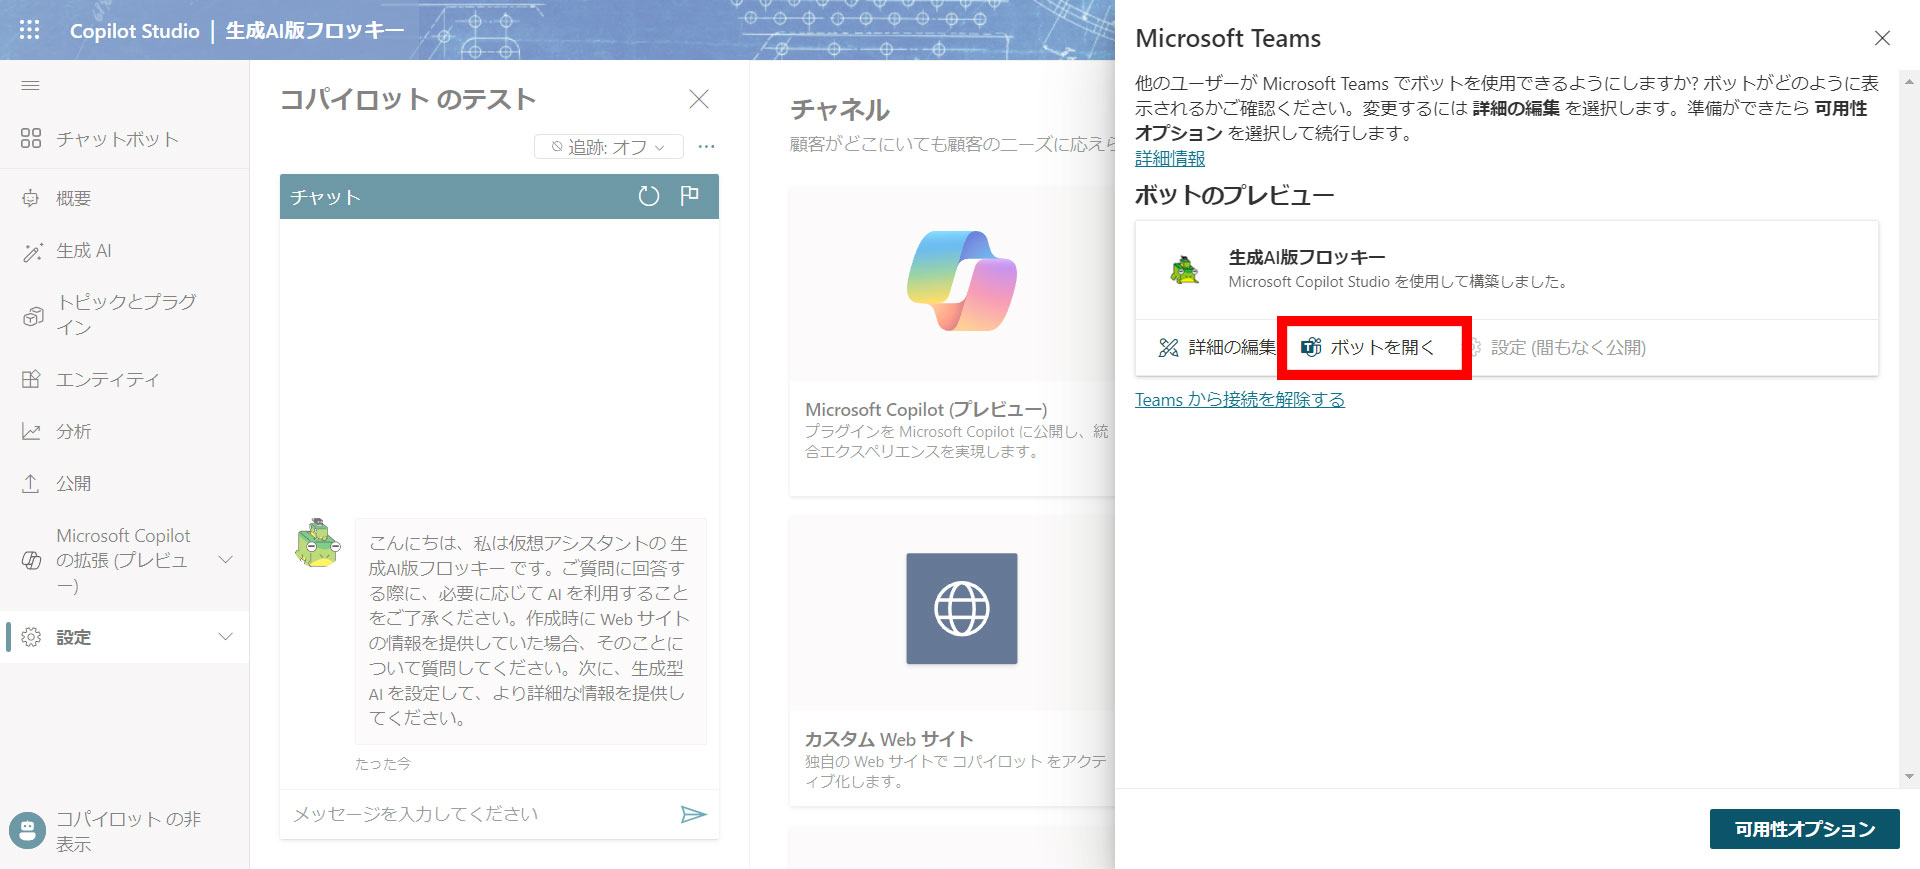1920x869 pixels.
Task: Collapse the sidebar with the hamburger icon
Action: pos(30,86)
